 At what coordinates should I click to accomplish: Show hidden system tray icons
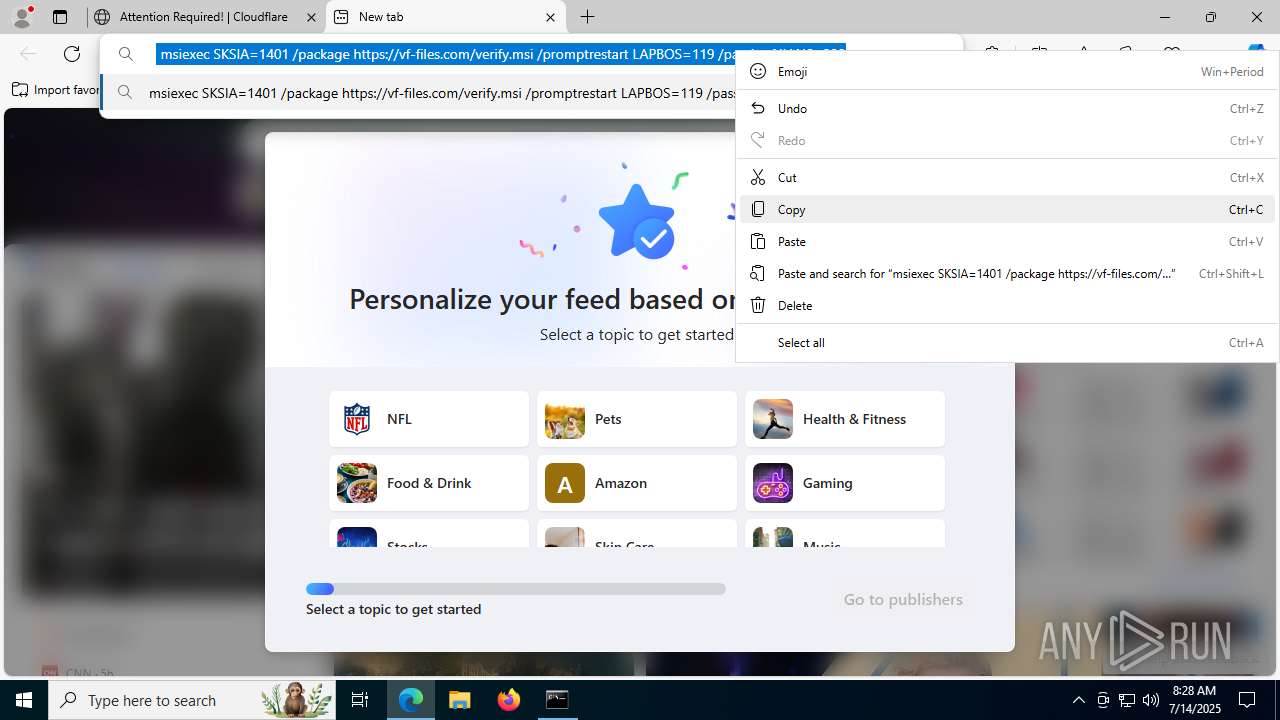(x=1079, y=700)
